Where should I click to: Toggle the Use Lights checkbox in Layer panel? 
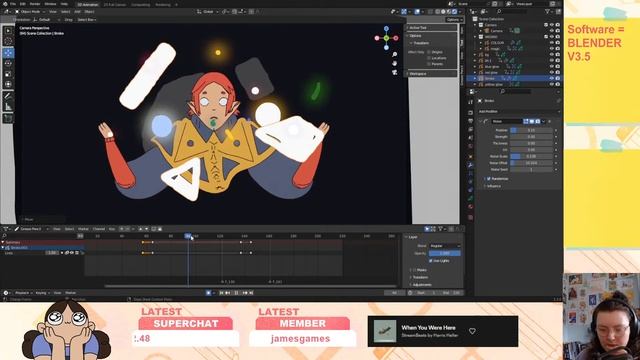pos(431,260)
